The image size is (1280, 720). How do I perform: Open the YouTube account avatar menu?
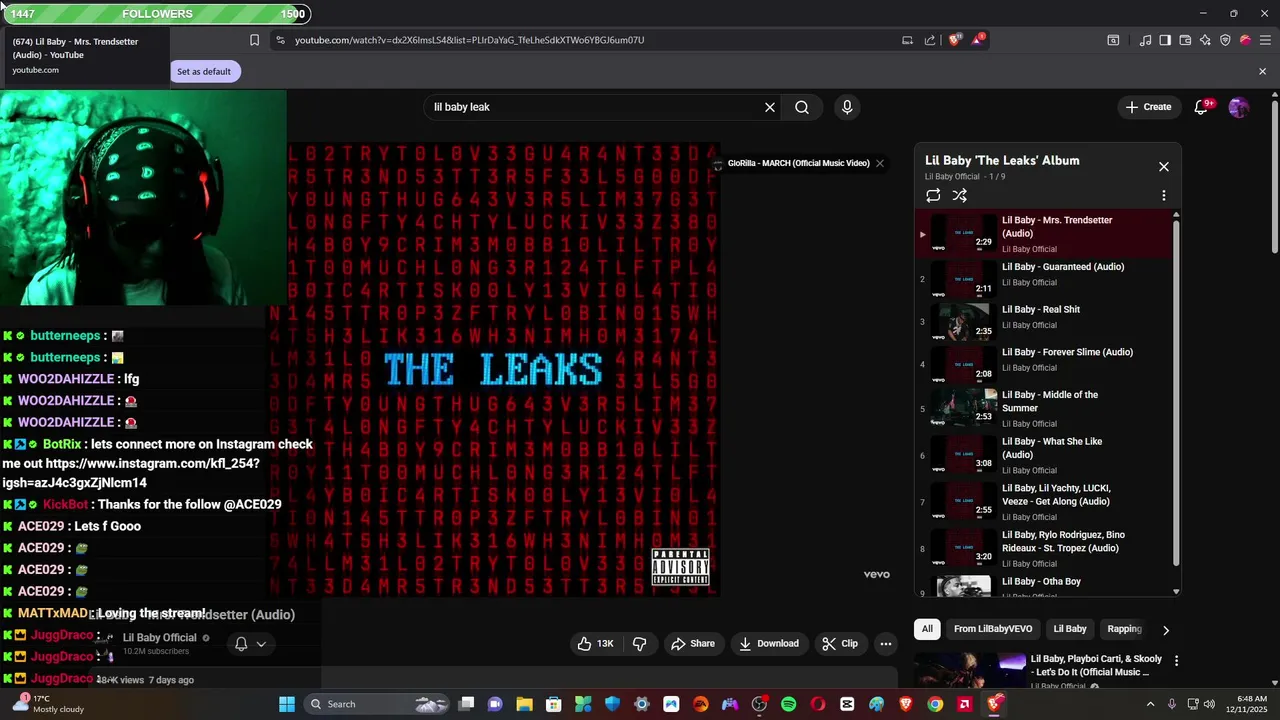click(1239, 107)
